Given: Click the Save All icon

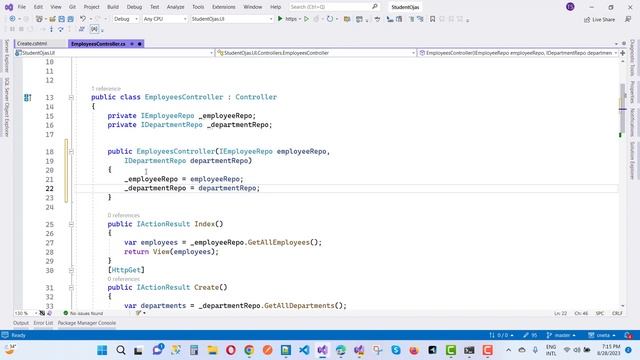Looking at the screenshot, I should pyautogui.click(x=71, y=19).
